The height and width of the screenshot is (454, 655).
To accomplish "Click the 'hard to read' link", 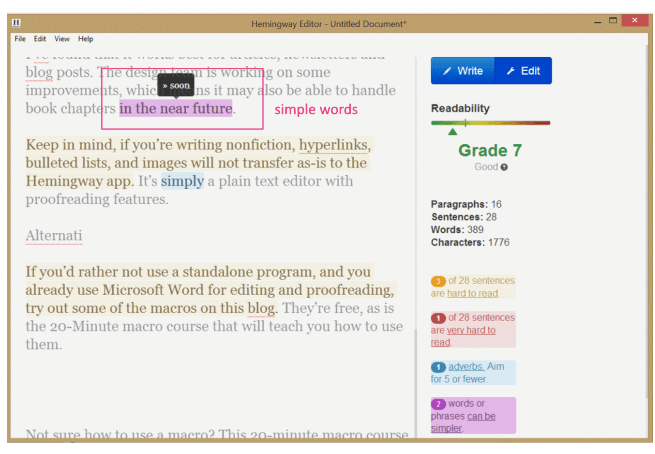I will pos(472,293).
